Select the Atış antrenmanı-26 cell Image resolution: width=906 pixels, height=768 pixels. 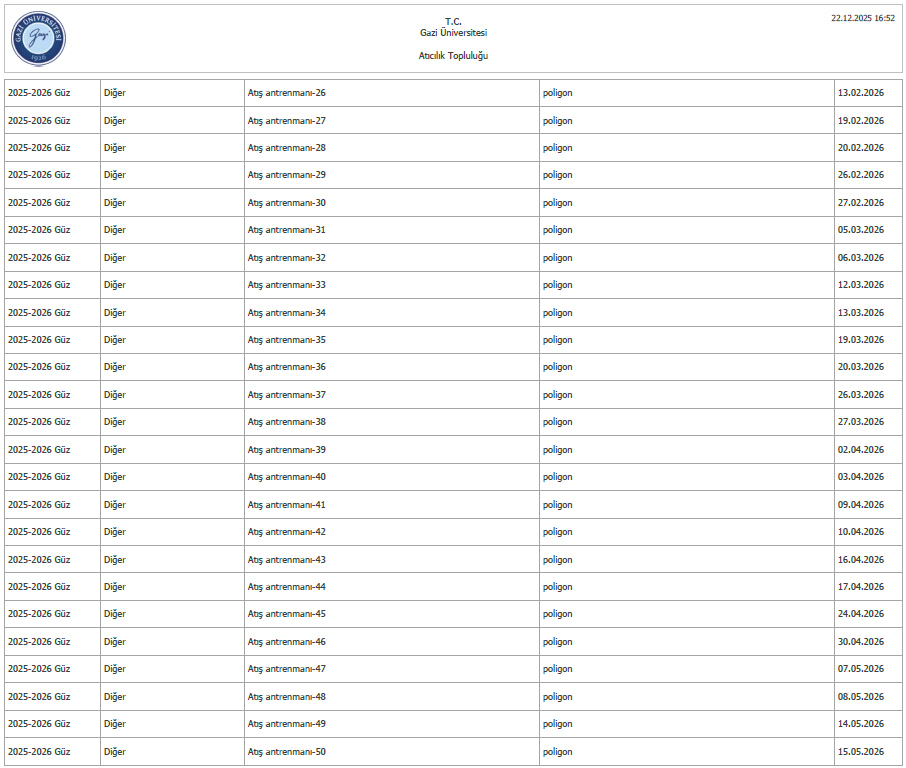(x=287, y=93)
